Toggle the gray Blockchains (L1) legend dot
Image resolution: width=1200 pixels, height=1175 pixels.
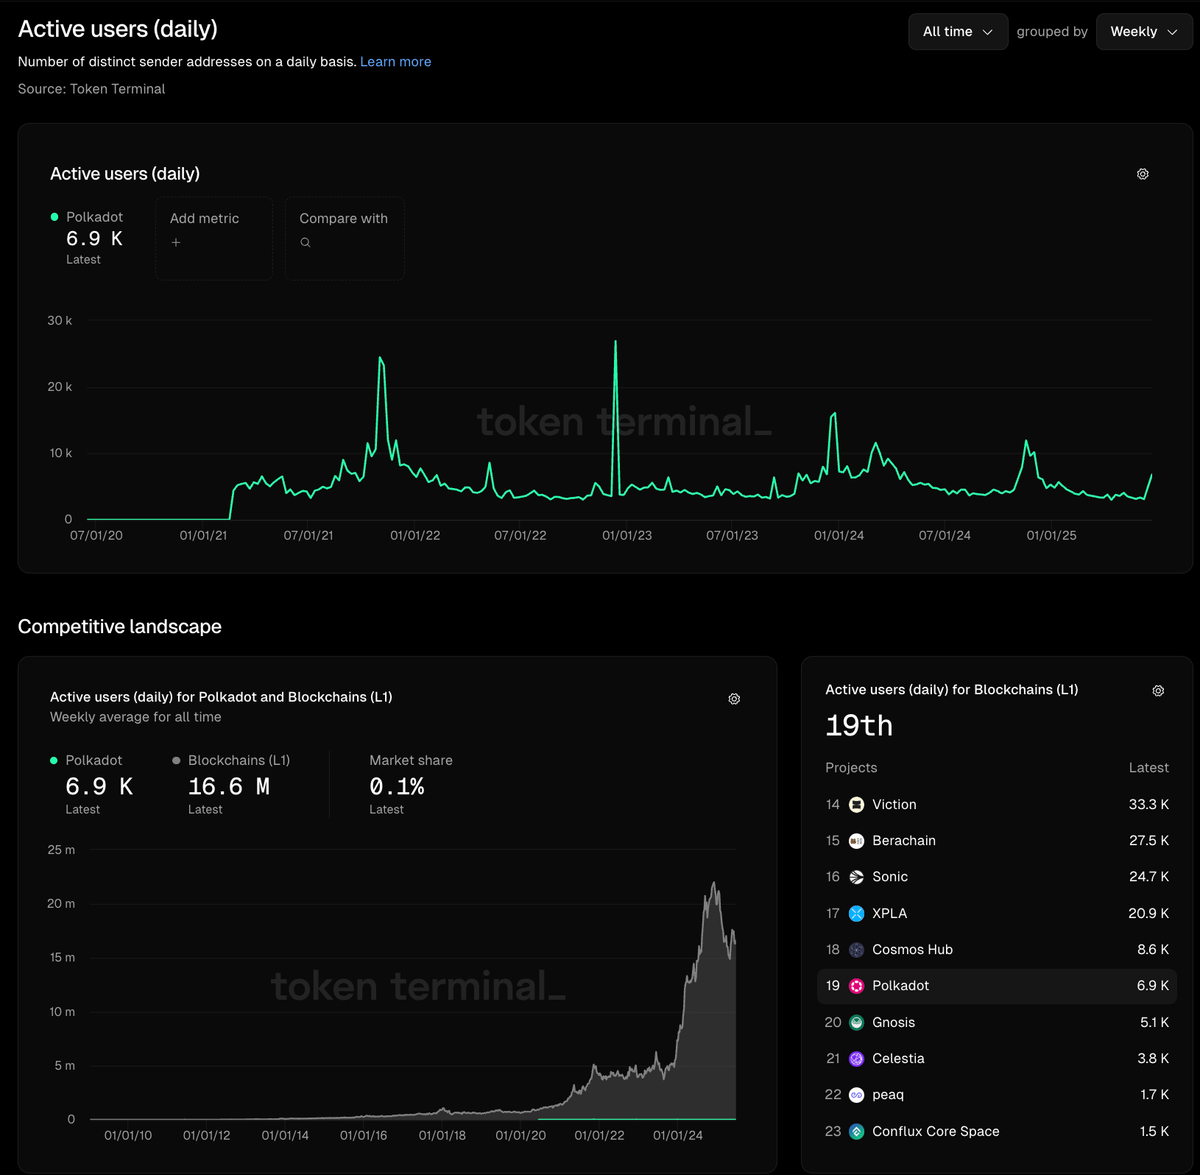point(176,761)
